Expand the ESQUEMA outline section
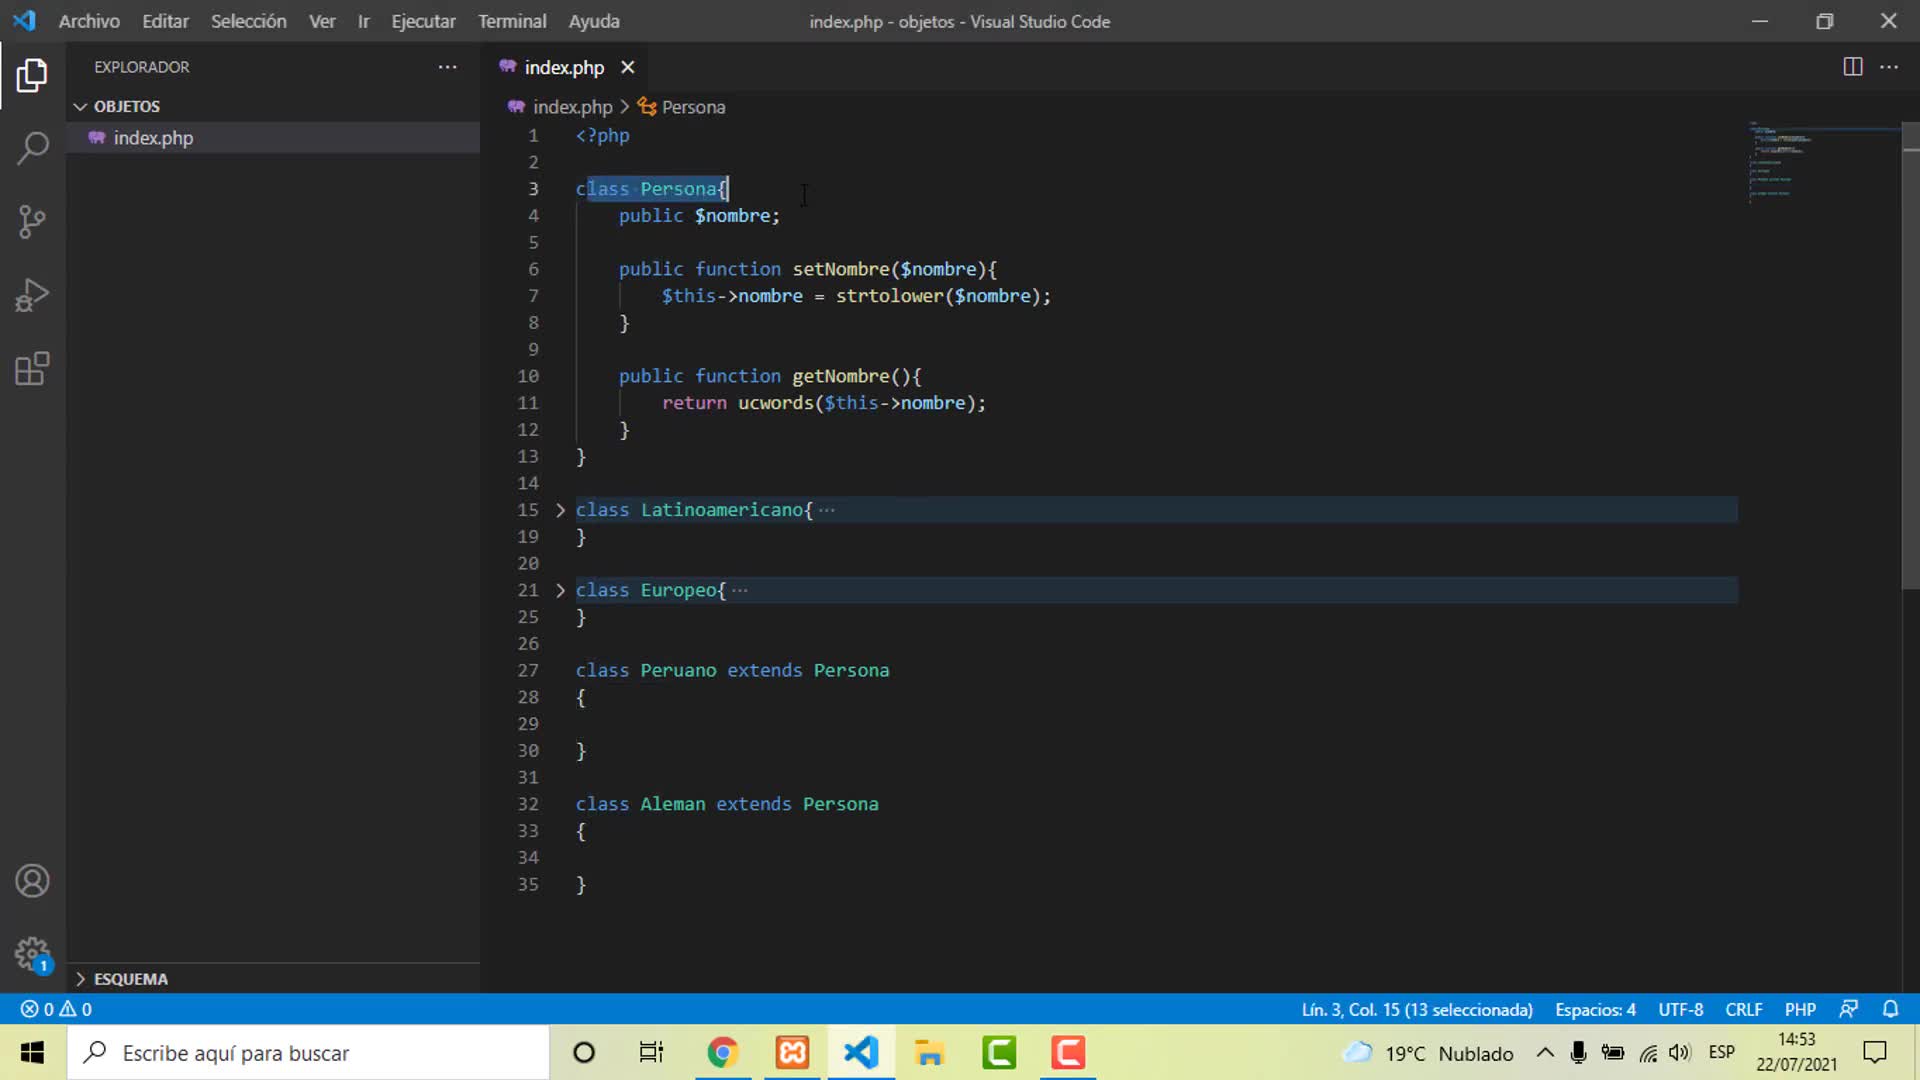The height and width of the screenshot is (1080, 1920). point(121,979)
